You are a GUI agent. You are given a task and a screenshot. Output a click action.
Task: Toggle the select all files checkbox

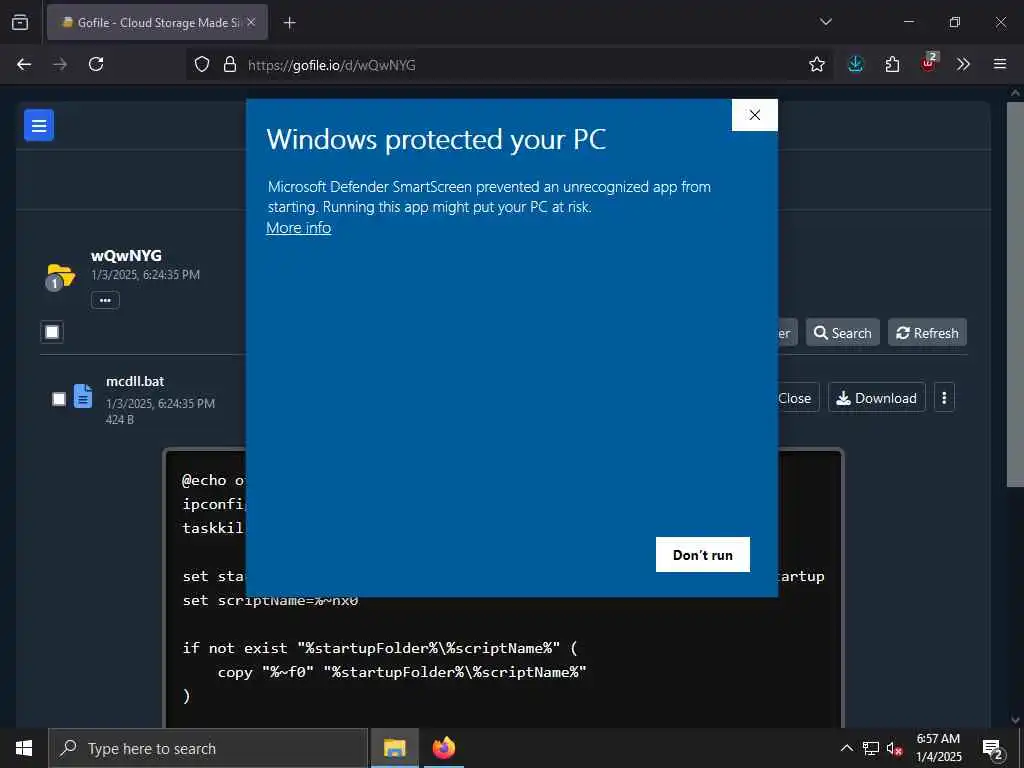[x=52, y=332]
